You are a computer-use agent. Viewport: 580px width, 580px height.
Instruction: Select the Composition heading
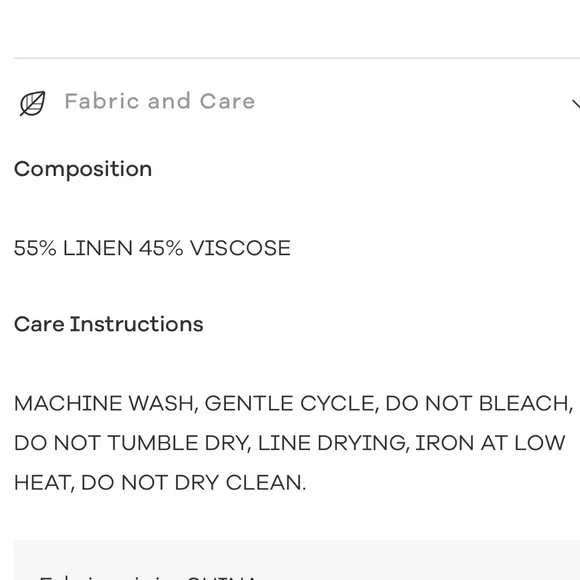[83, 169]
